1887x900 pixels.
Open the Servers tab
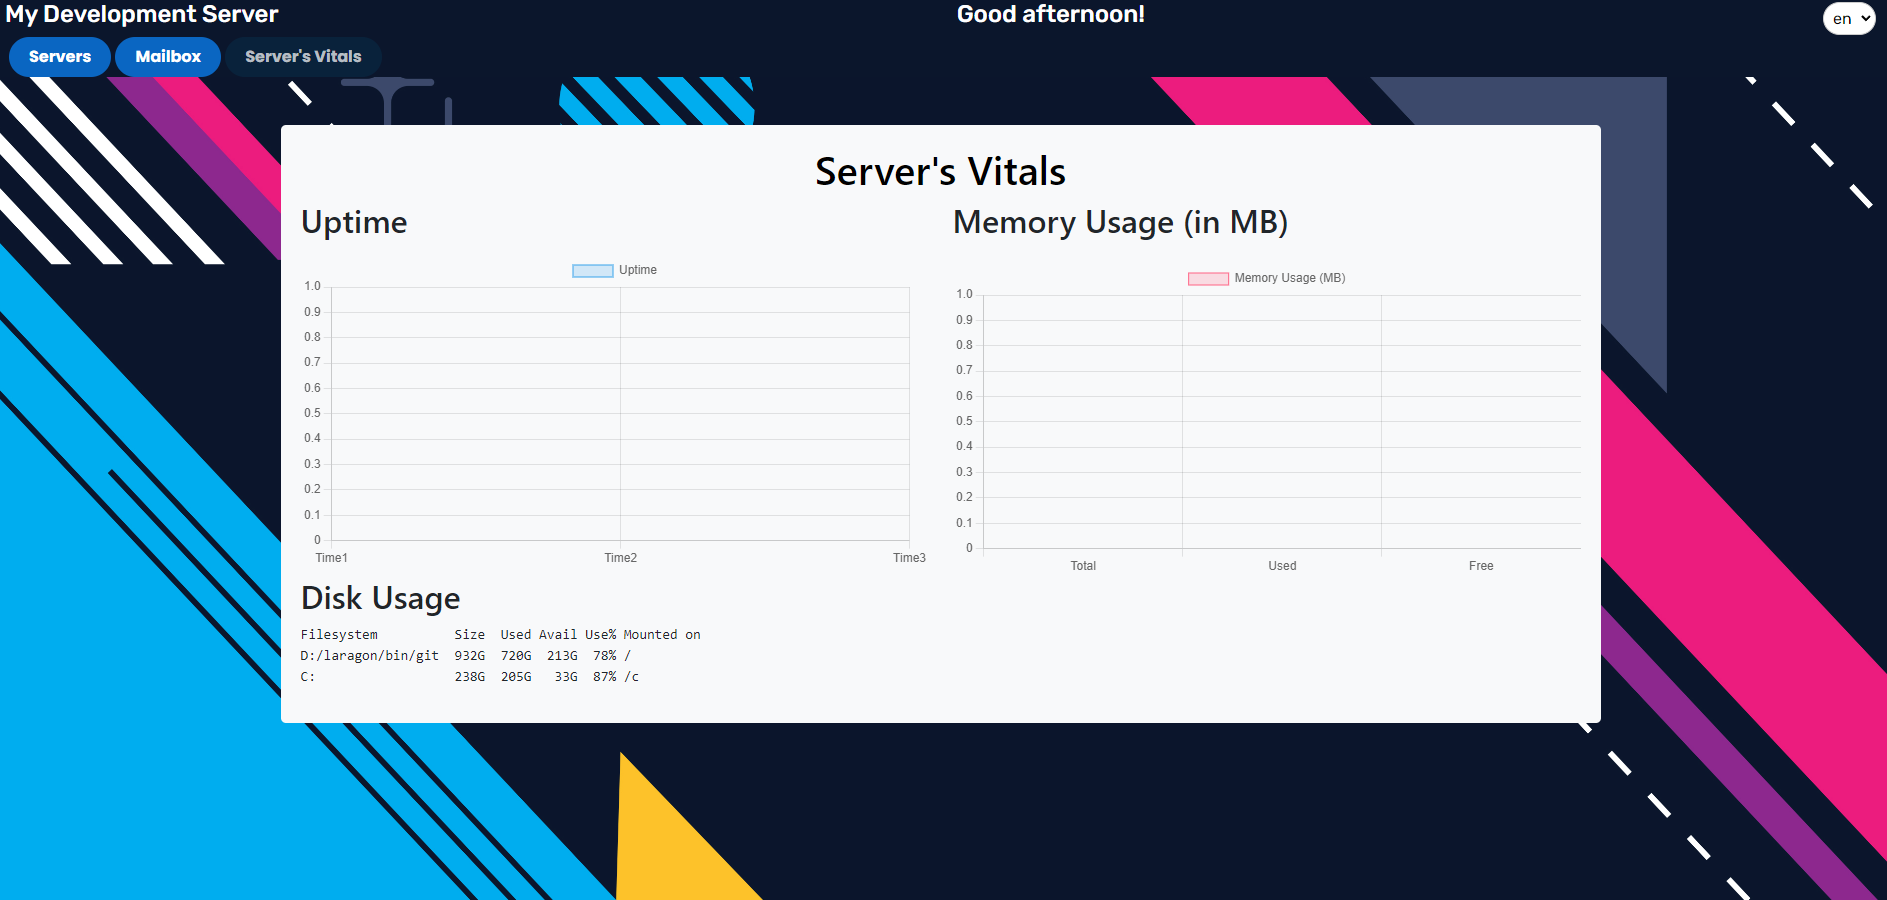coord(60,57)
